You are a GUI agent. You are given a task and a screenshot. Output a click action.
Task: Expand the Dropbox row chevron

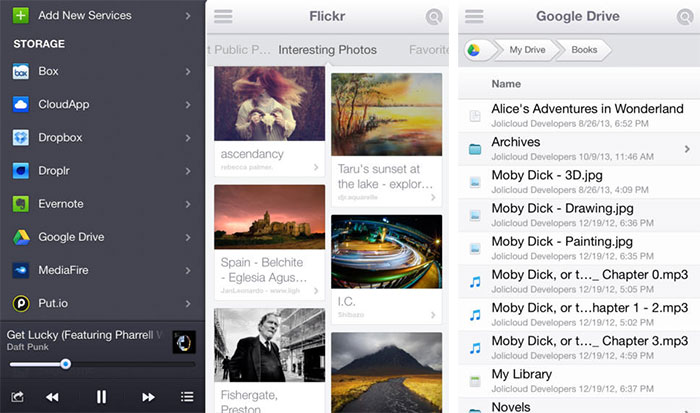188,138
